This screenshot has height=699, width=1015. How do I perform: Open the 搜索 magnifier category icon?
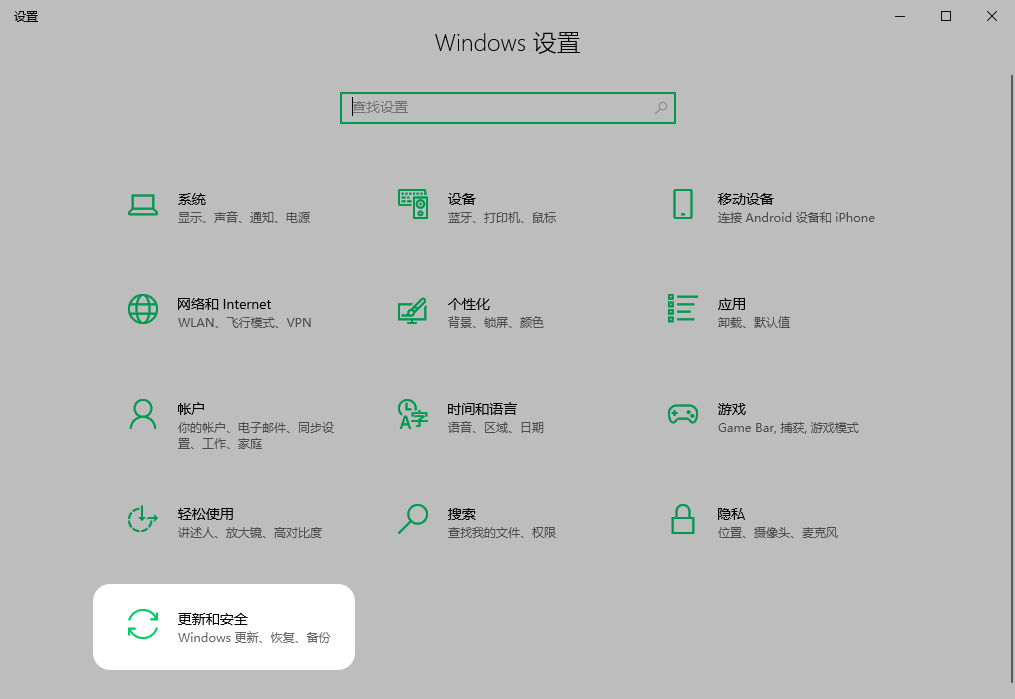(413, 519)
